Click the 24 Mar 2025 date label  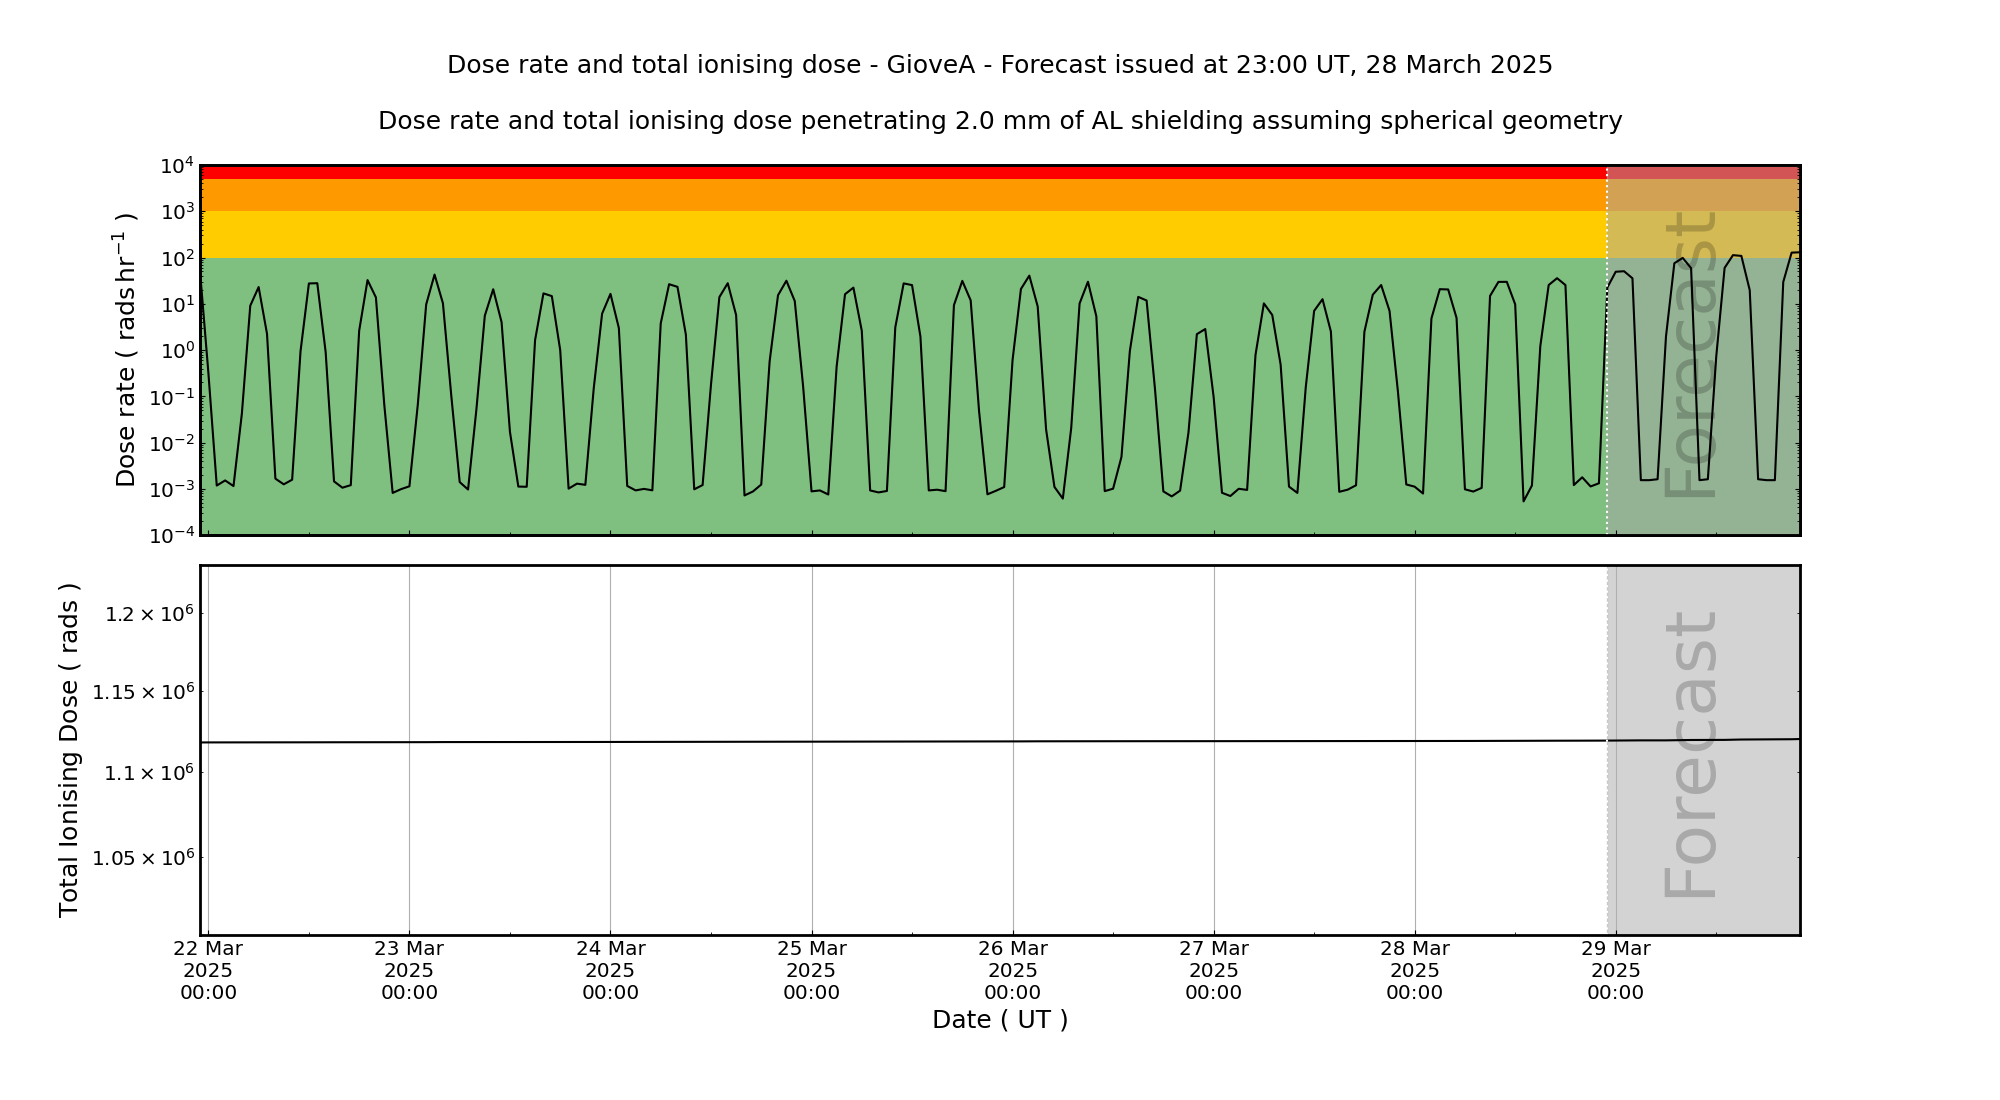coord(610,970)
